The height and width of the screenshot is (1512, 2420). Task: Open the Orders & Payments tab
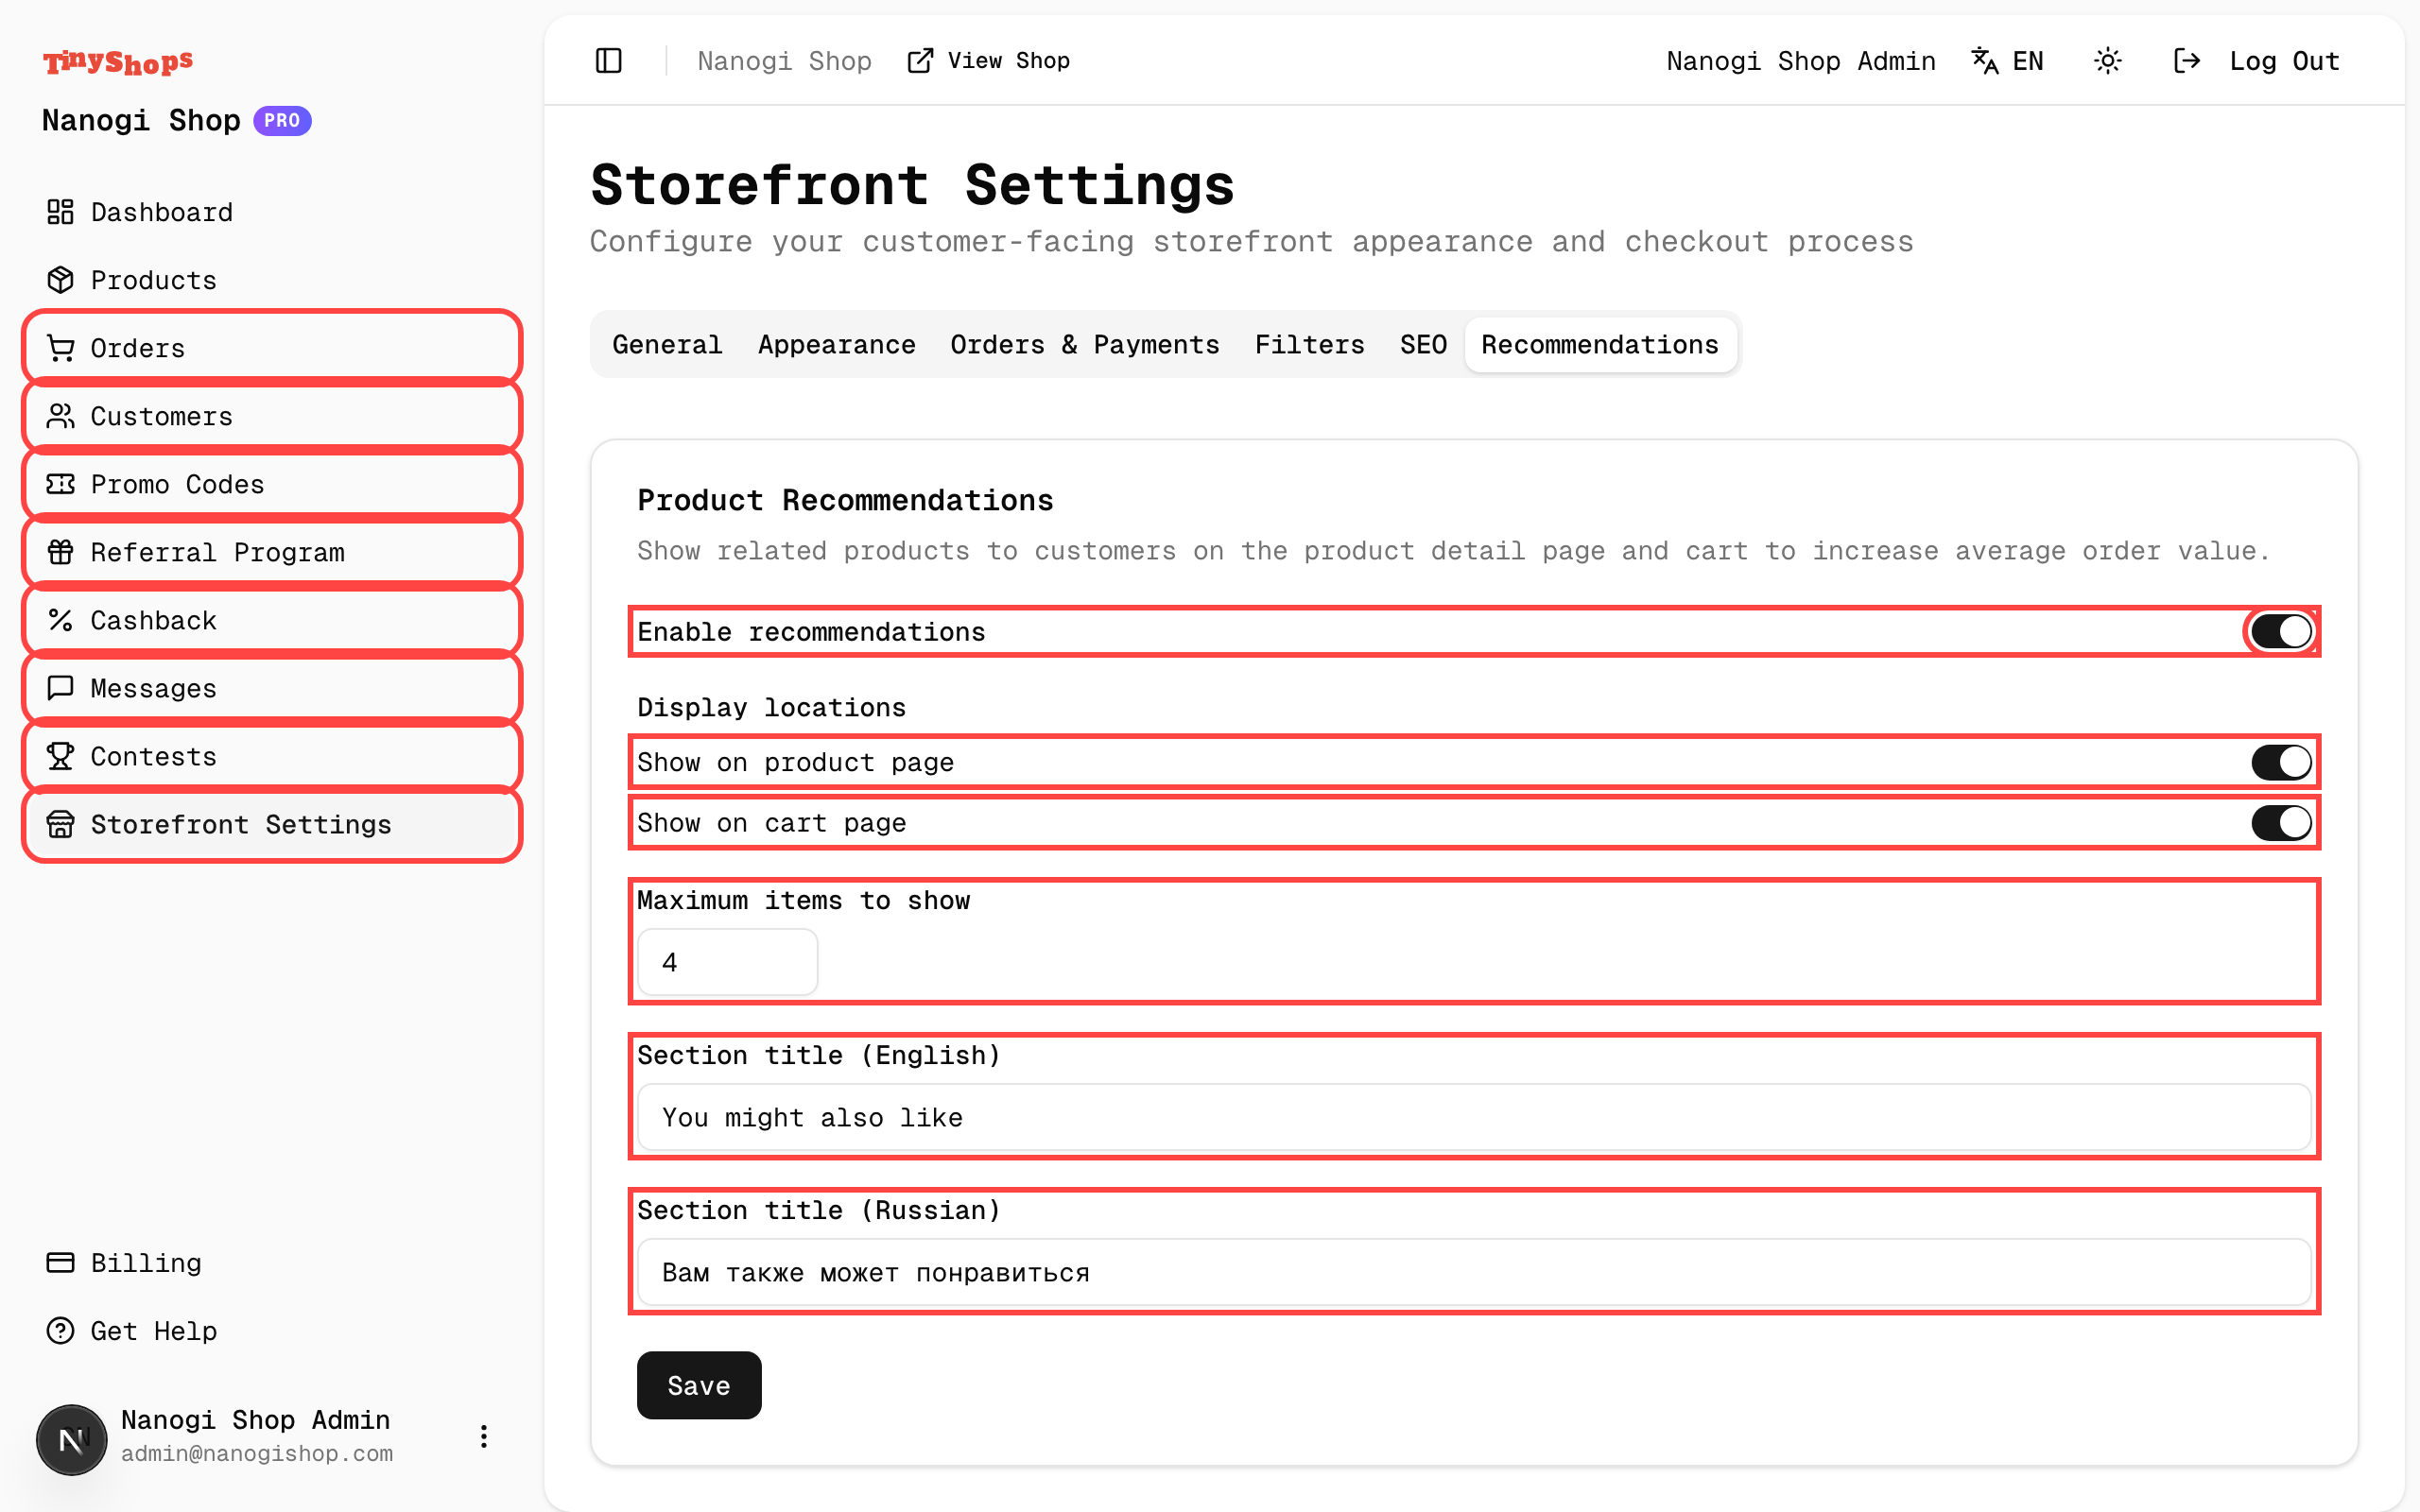(x=1084, y=344)
